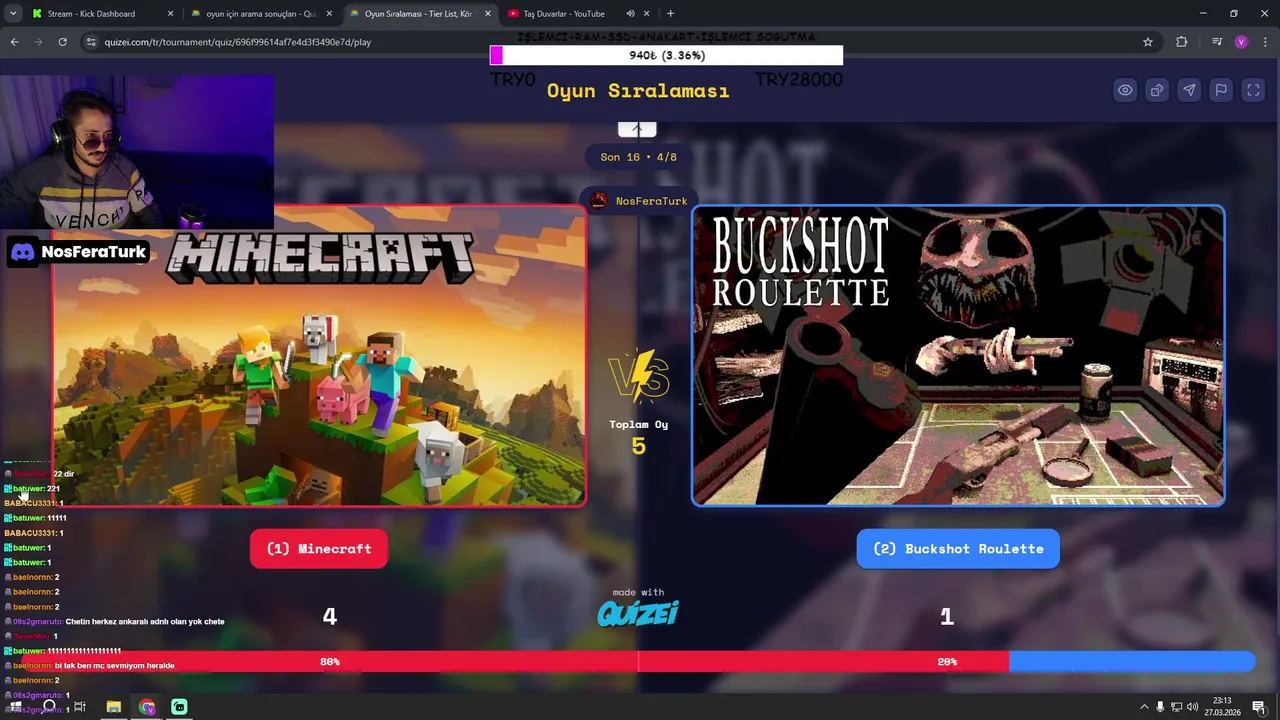Click chat message from 06s2gmaruto about ankaralı
Image resolution: width=1280 pixels, height=720 pixels.
pyautogui.click(x=115, y=621)
